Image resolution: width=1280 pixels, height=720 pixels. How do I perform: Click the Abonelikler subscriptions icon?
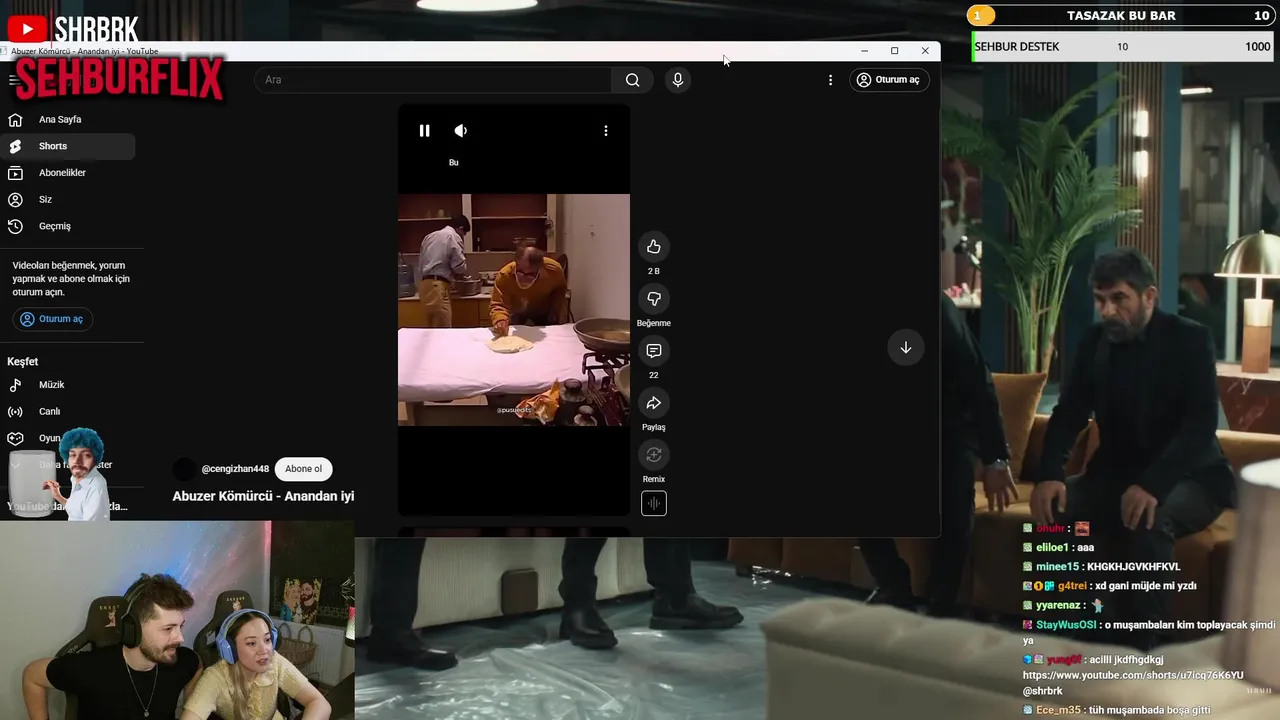(15, 173)
